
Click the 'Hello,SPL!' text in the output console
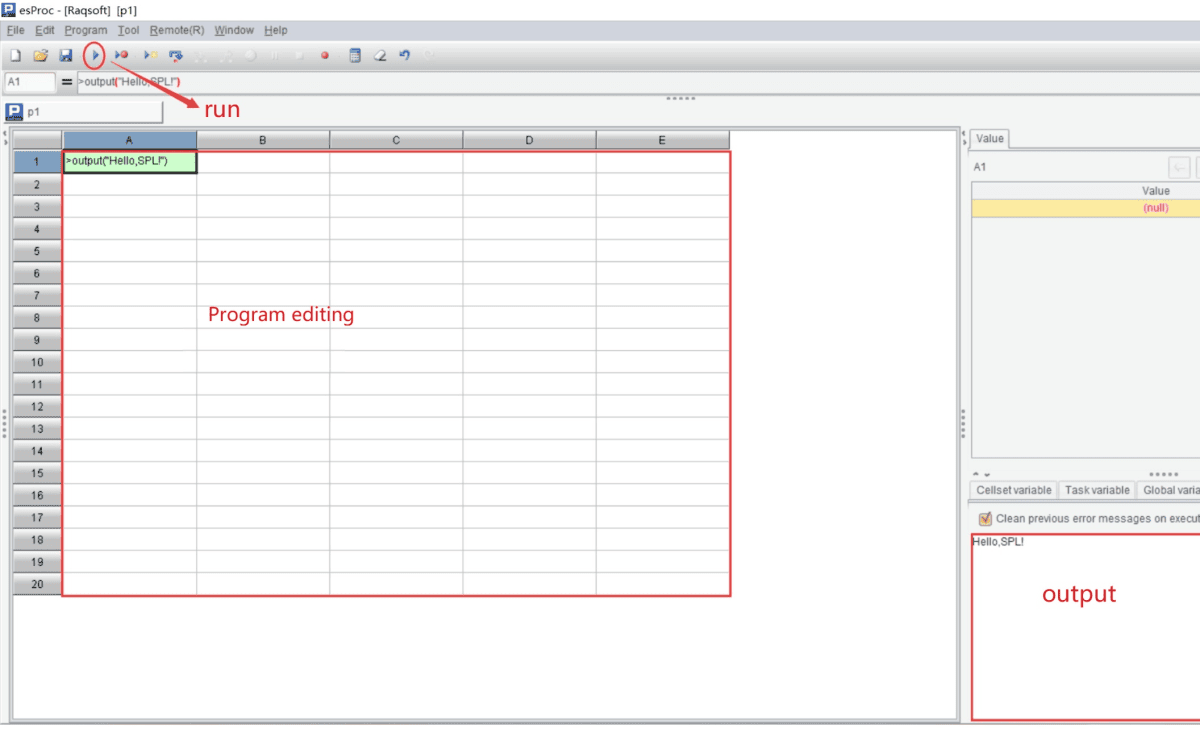[x=998, y=541]
